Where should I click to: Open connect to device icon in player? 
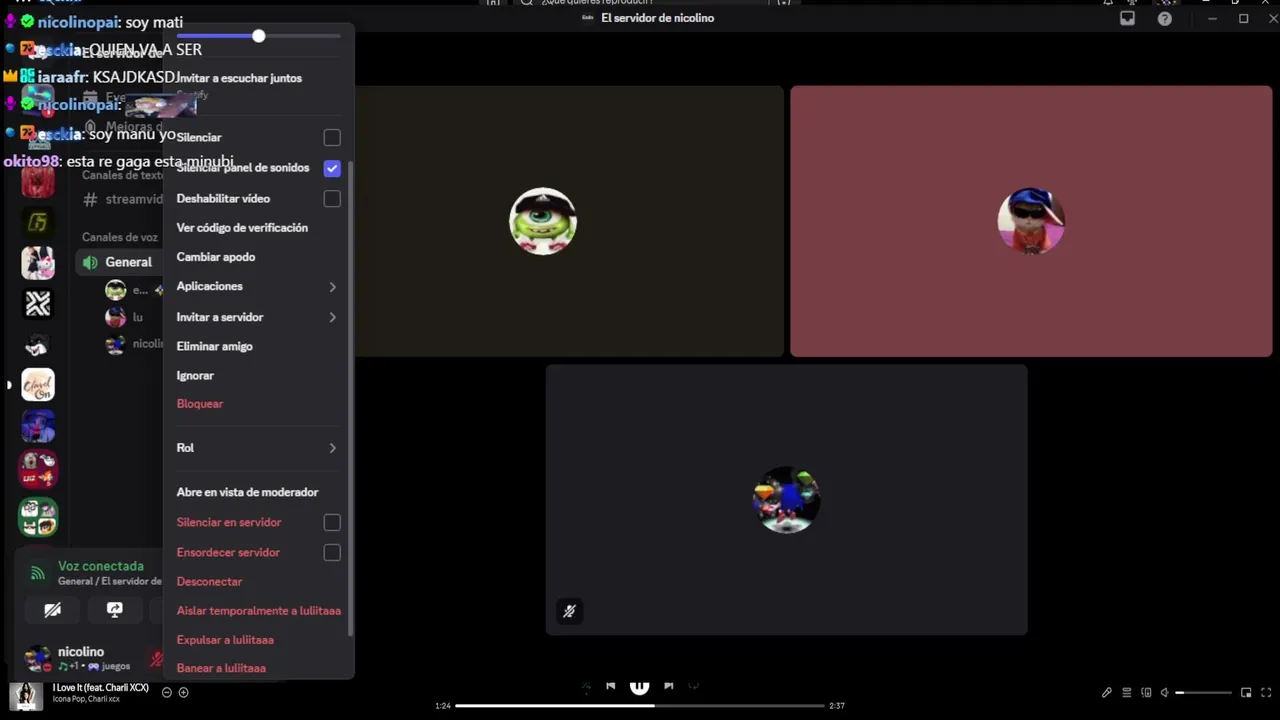1146,692
